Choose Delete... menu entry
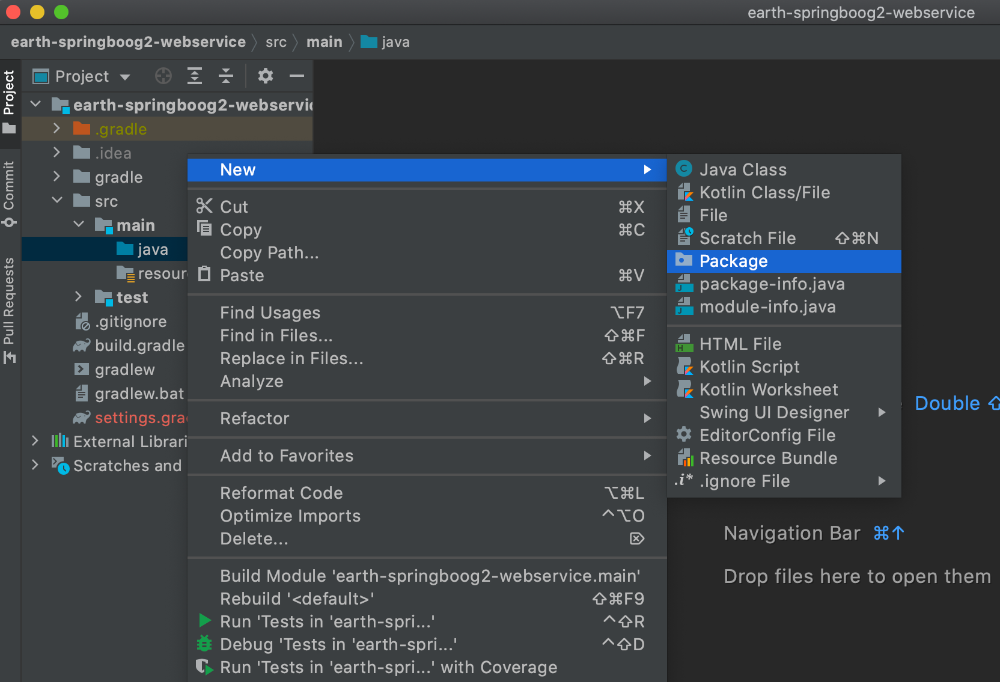 coord(427,539)
